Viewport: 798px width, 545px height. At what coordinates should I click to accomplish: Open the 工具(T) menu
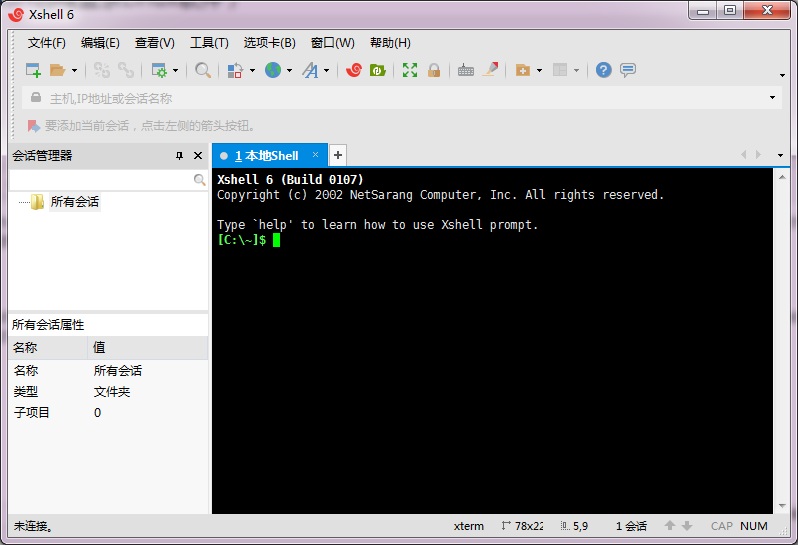(209, 43)
